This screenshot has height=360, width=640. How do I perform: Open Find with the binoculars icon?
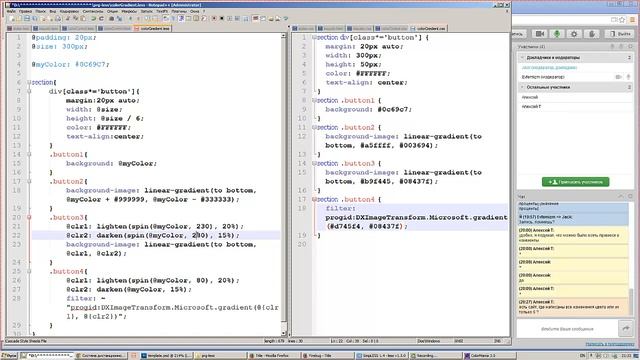point(111,18)
